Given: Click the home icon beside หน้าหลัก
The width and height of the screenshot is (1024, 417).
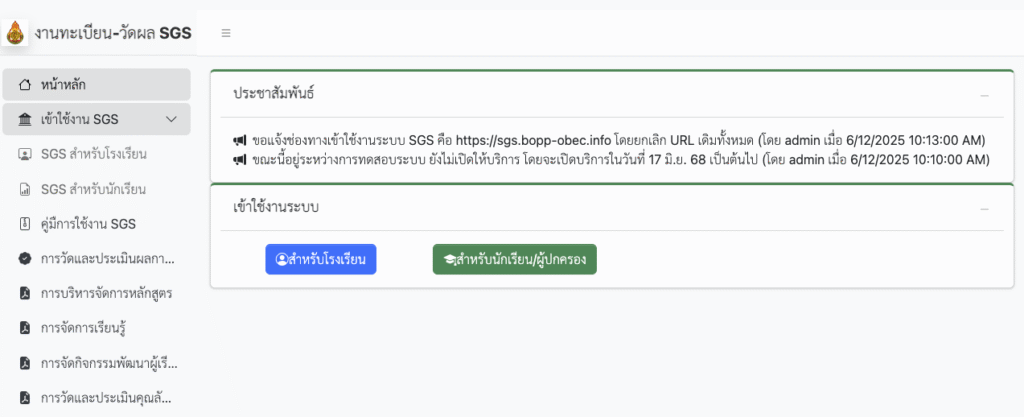Looking at the screenshot, I should click(25, 84).
